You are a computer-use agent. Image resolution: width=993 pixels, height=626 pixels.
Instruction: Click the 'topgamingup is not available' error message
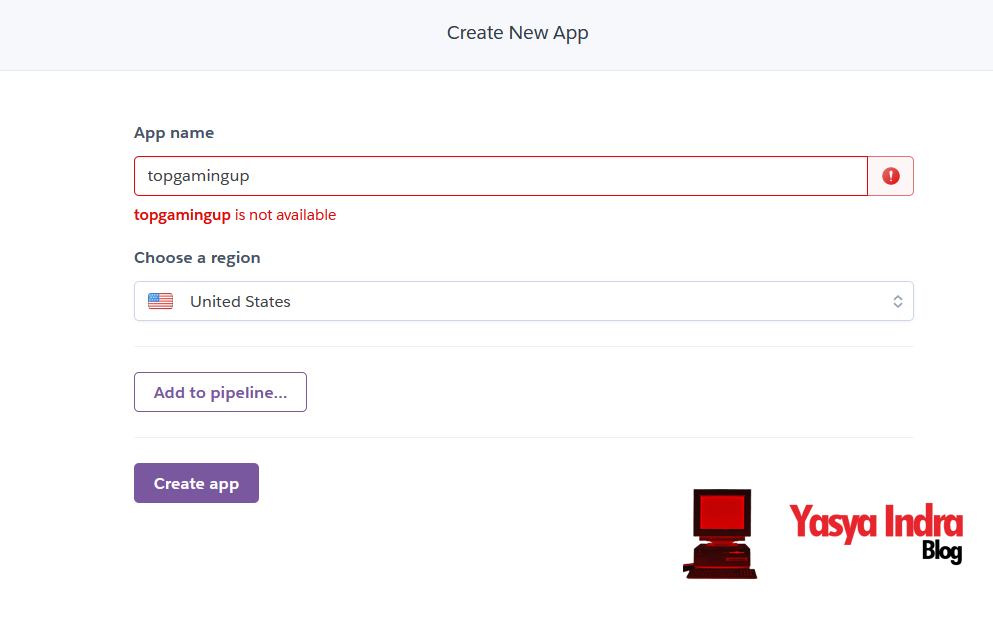coord(235,215)
